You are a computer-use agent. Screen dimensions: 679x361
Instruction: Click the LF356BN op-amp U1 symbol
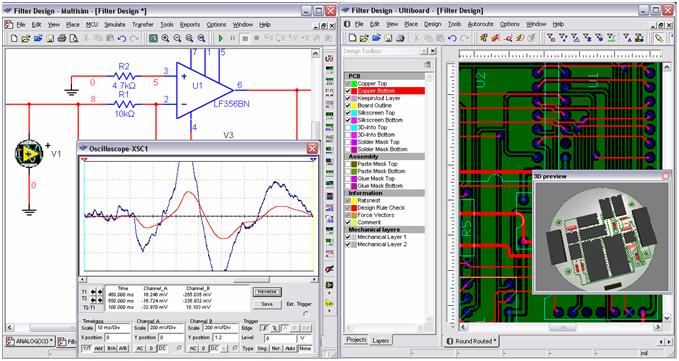tap(204, 90)
